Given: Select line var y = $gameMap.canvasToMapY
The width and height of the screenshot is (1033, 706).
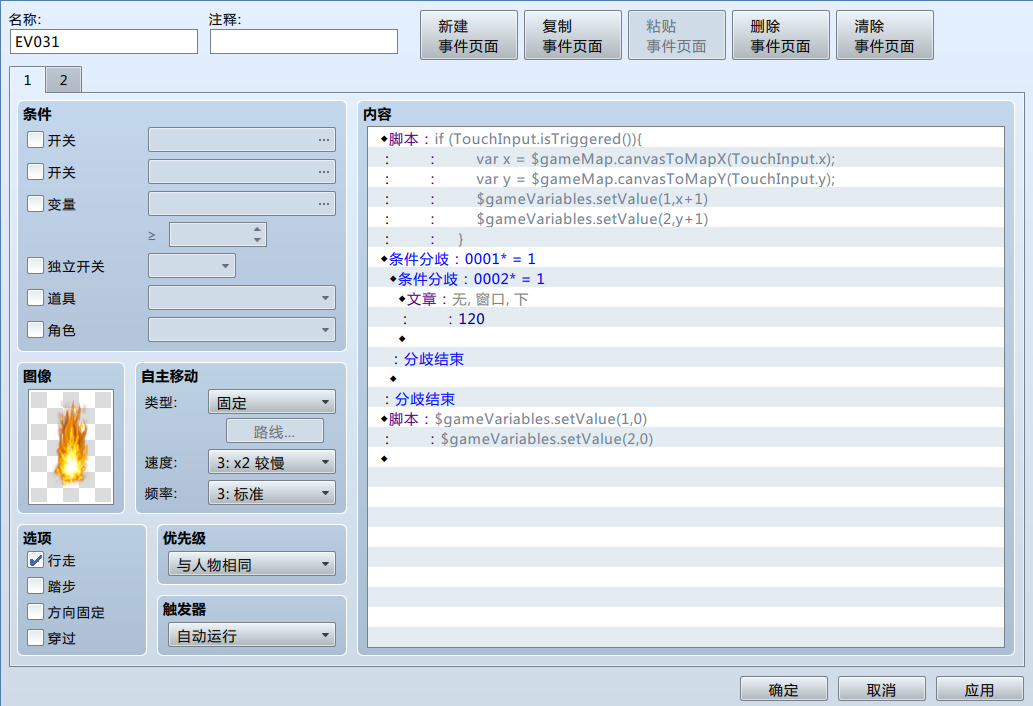Looking at the screenshot, I should 686,178.
